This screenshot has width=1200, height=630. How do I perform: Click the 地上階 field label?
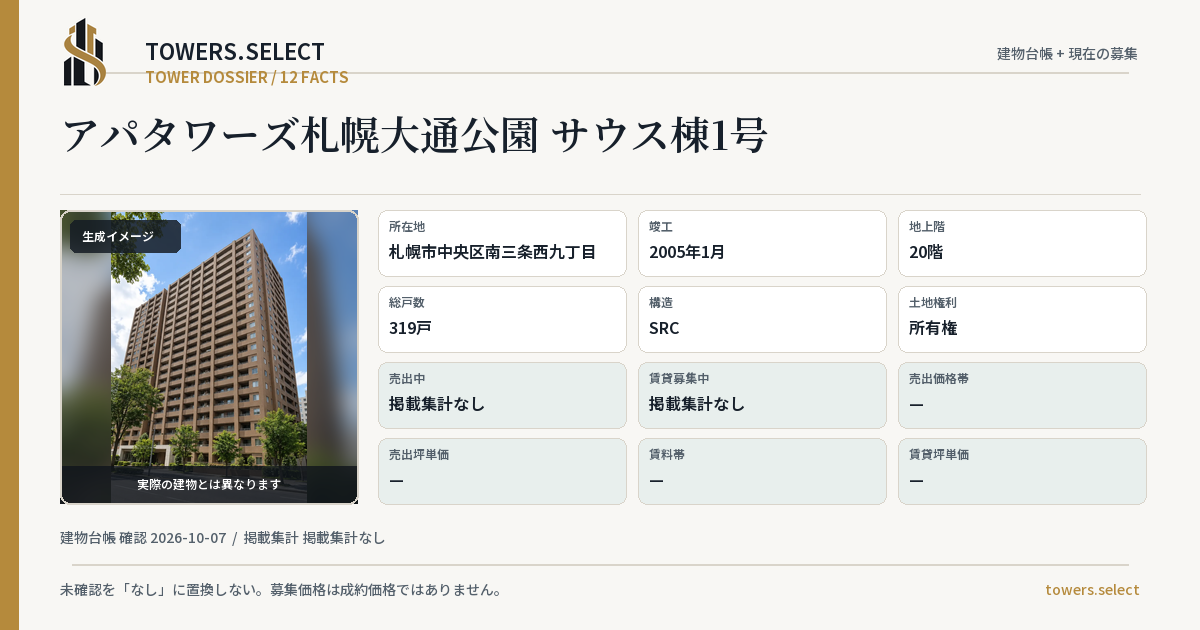pyautogui.click(x=927, y=227)
